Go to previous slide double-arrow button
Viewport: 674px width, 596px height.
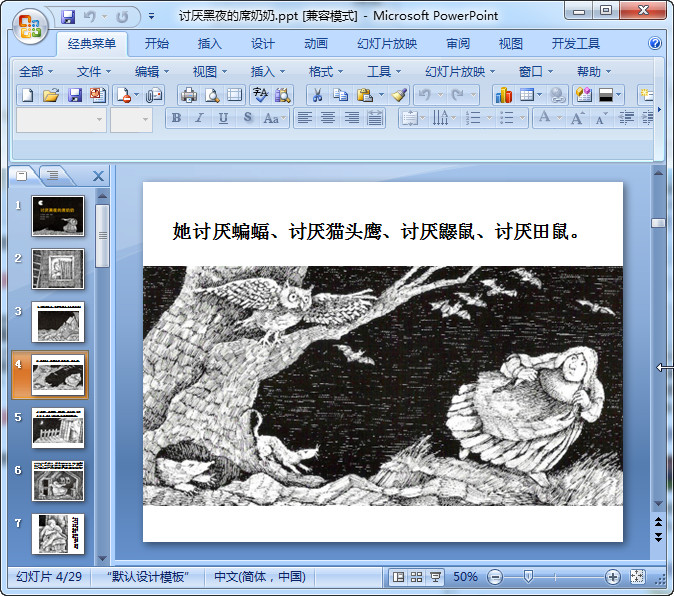point(658,522)
